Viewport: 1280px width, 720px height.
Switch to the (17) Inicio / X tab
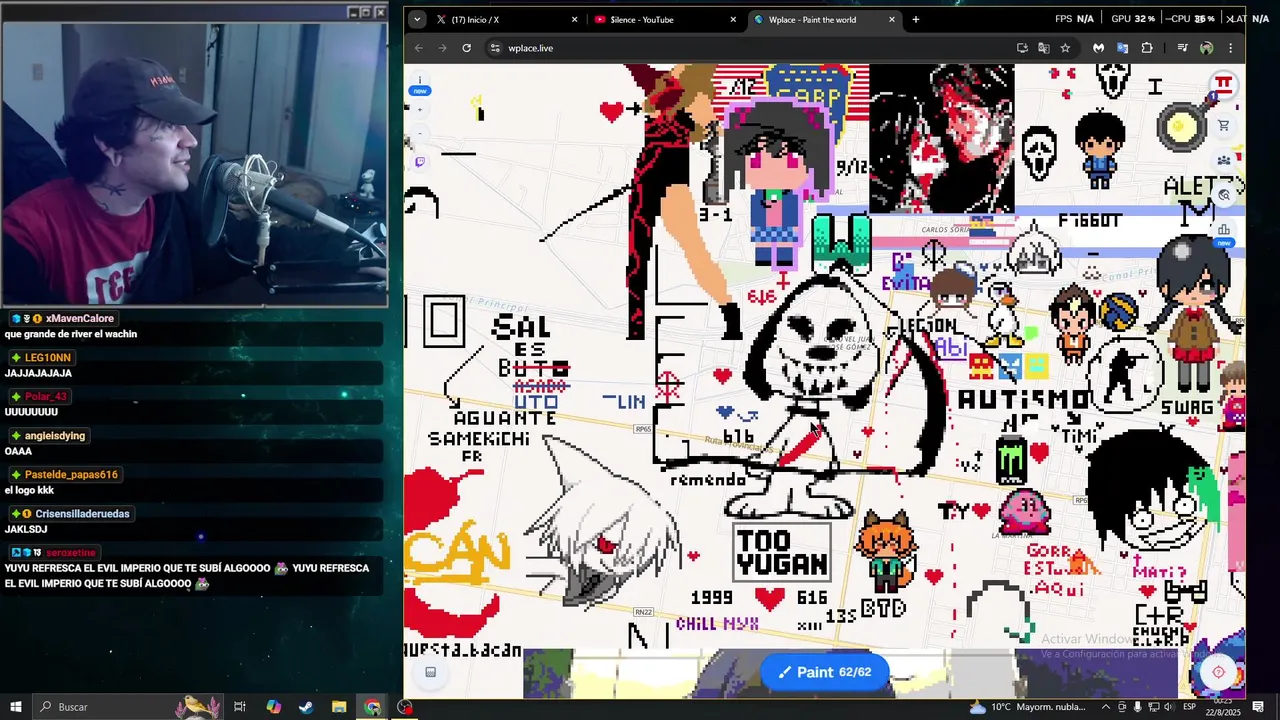(x=505, y=19)
